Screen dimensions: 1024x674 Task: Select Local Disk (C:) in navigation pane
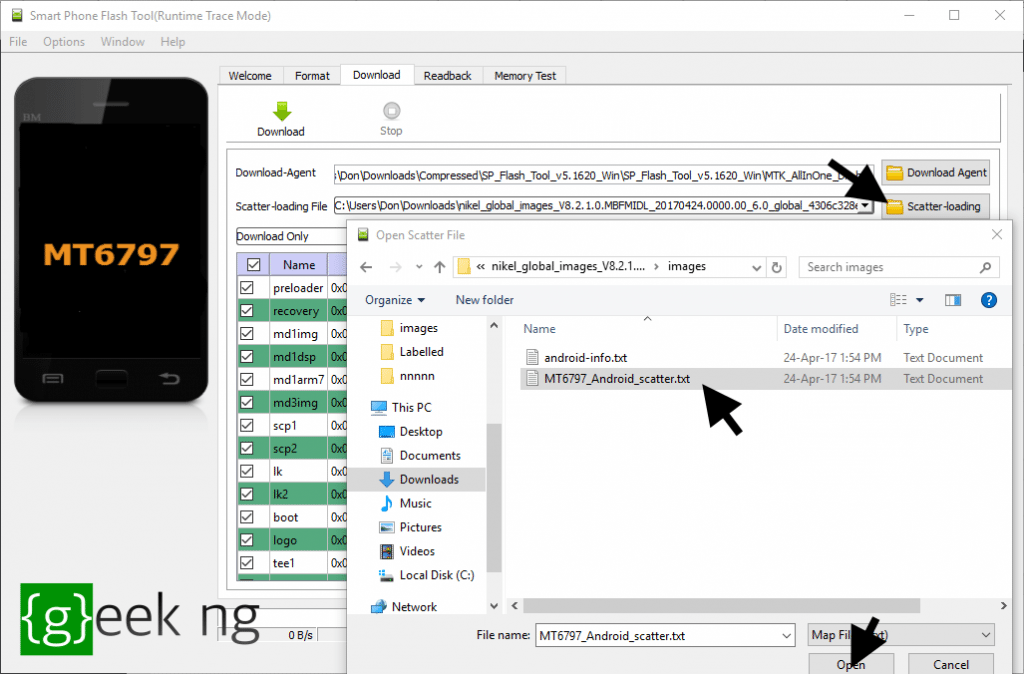pyautogui.click(x=426, y=575)
